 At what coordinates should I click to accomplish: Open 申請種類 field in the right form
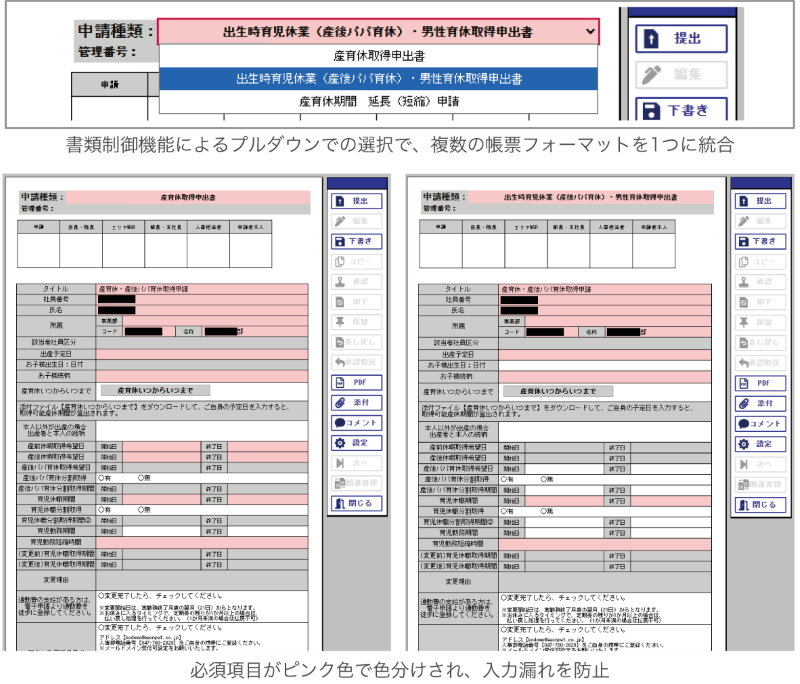tap(590, 197)
